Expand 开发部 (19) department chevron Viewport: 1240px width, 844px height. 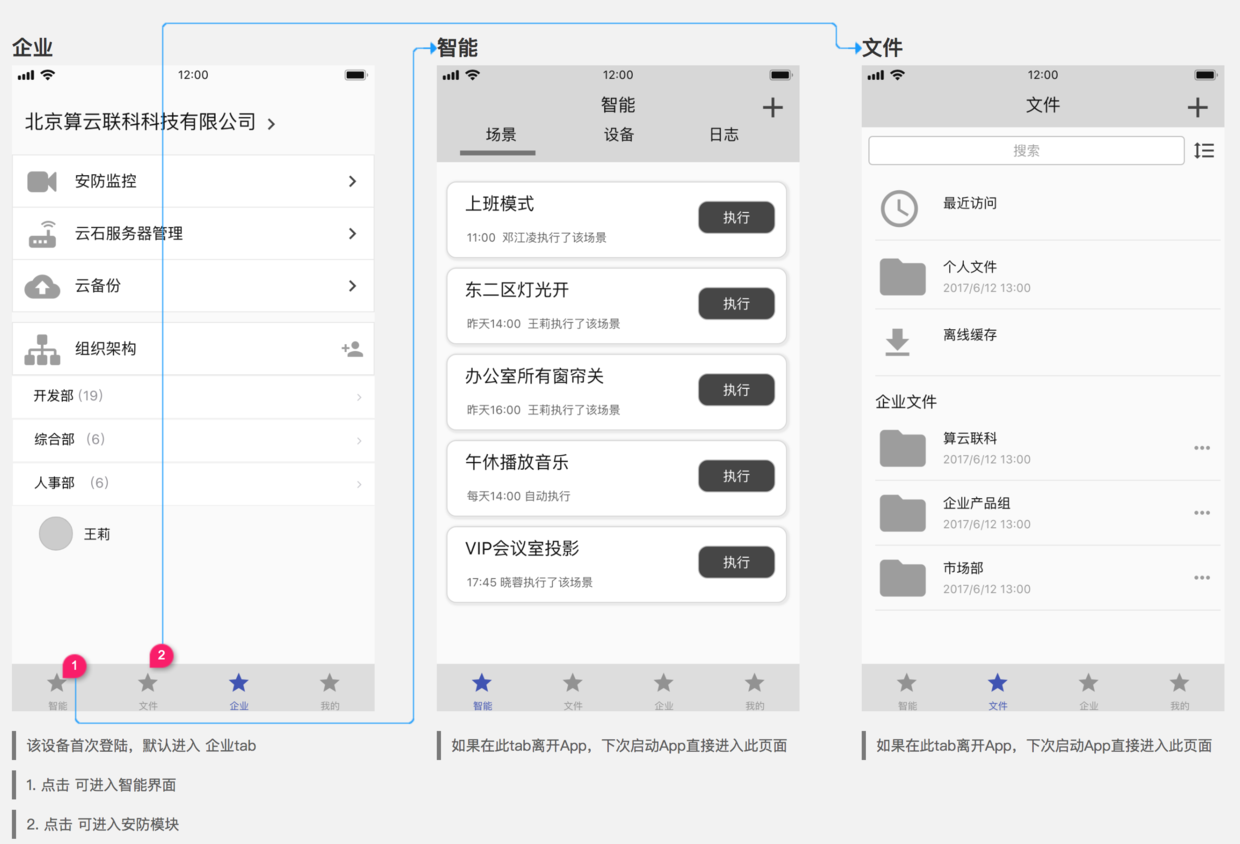point(360,398)
